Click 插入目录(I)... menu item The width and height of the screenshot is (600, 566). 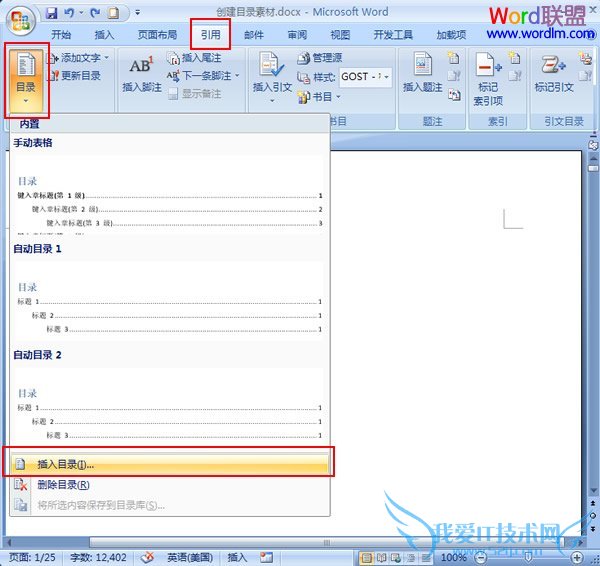tap(170, 464)
